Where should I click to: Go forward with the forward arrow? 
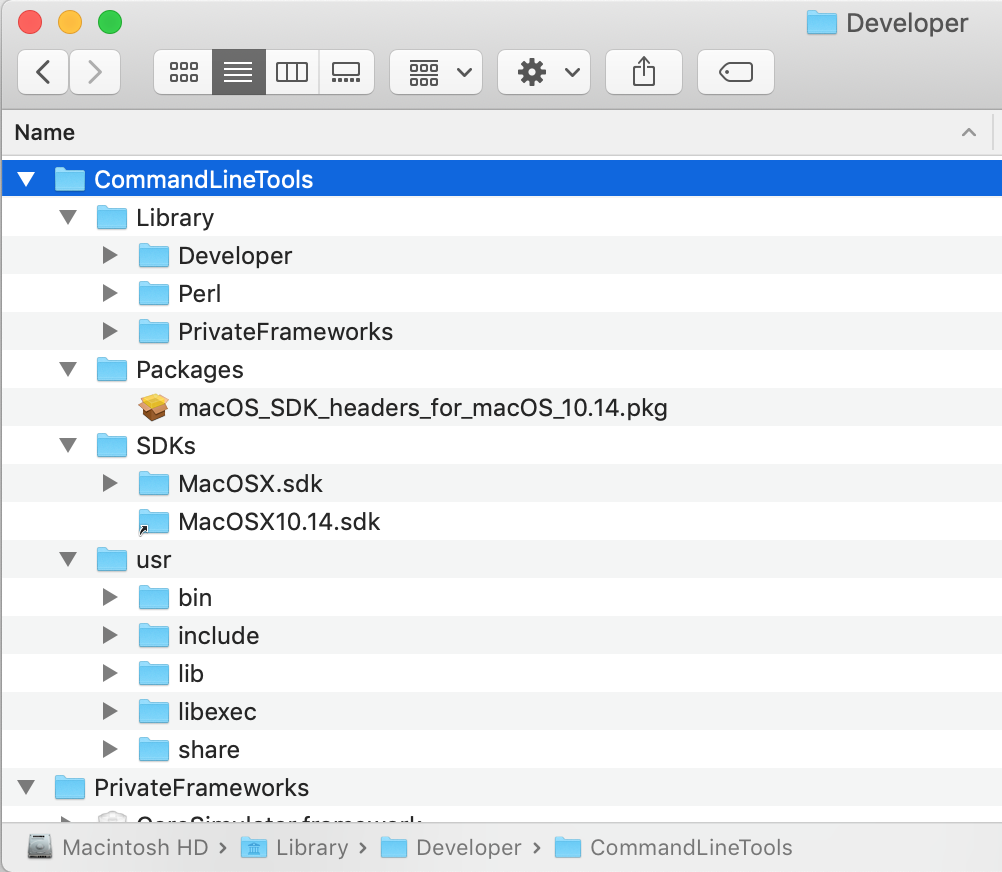point(95,72)
